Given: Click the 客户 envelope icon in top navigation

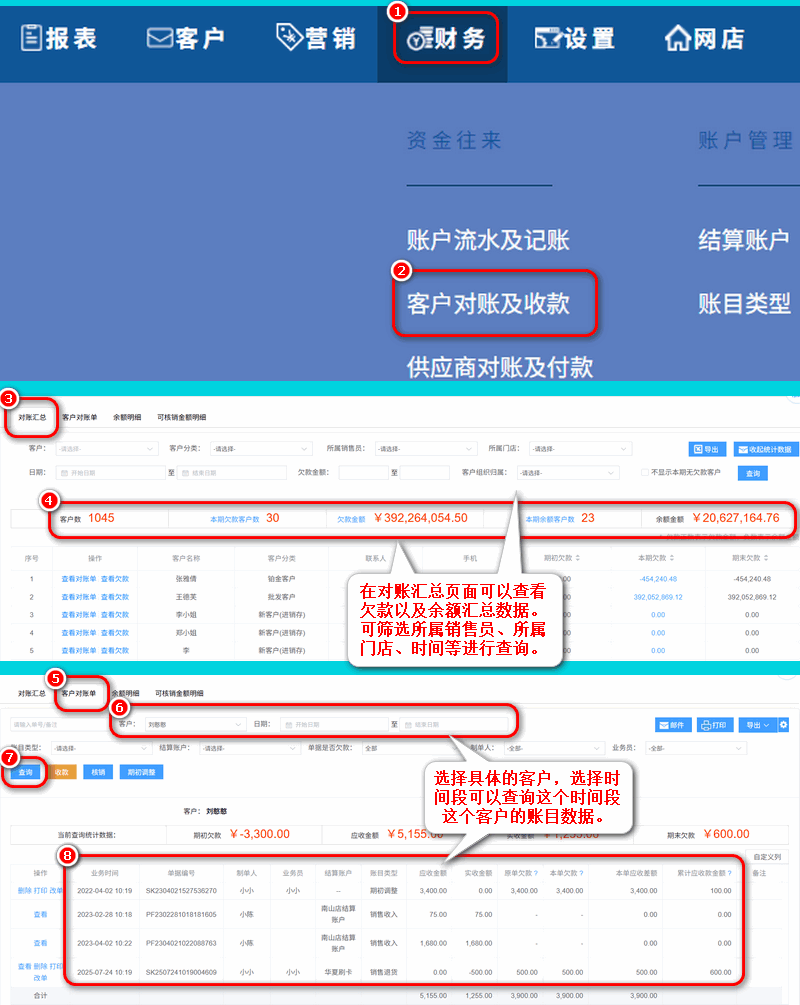Looking at the screenshot, I should tap(159, 38).
